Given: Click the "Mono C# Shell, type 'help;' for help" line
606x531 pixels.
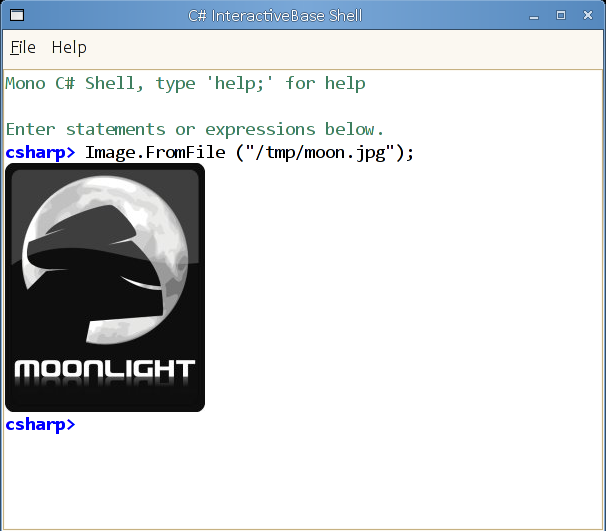Looking at the screenshot, I should (x=185, y=84).
